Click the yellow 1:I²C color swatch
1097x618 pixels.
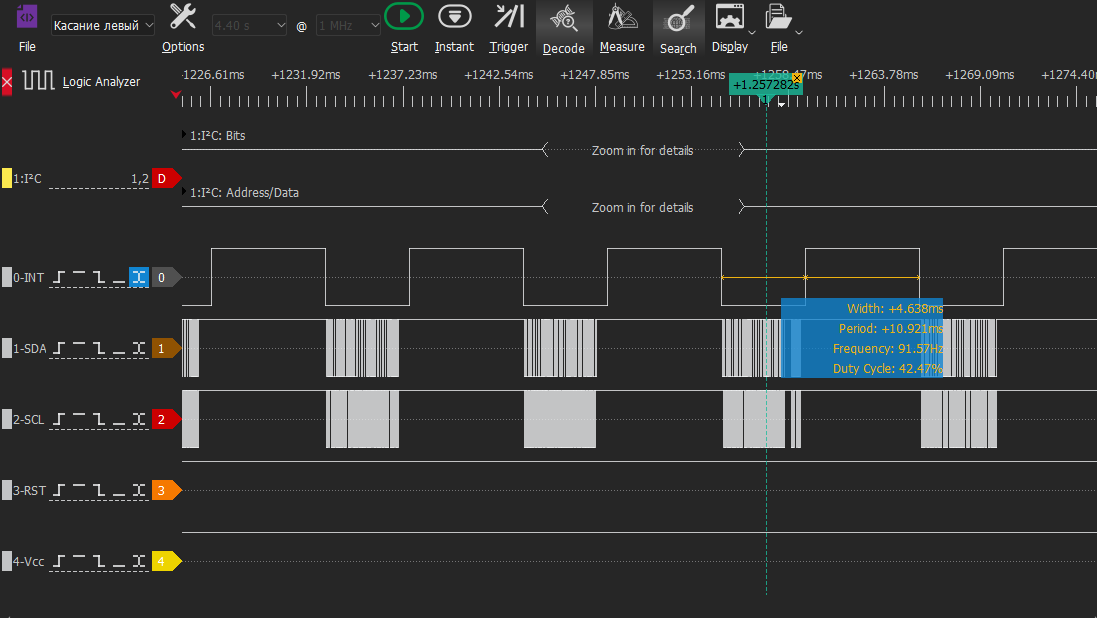click(7, 178)
